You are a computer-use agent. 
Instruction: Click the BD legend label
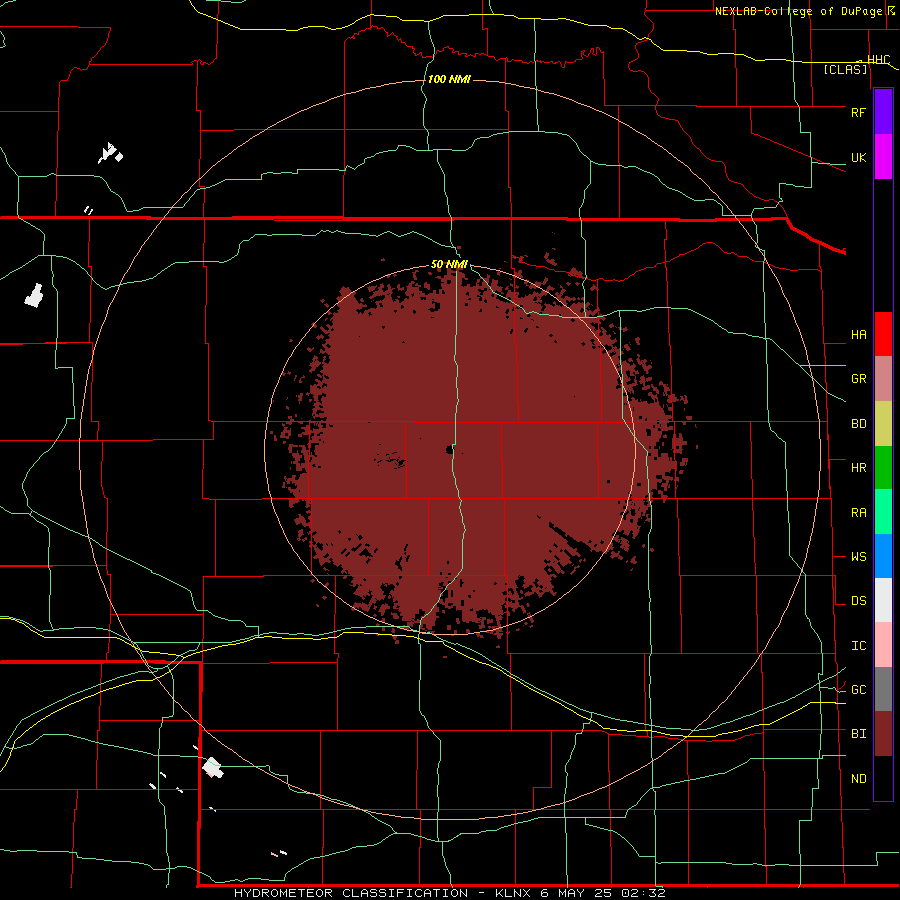[x=858, y=423]
